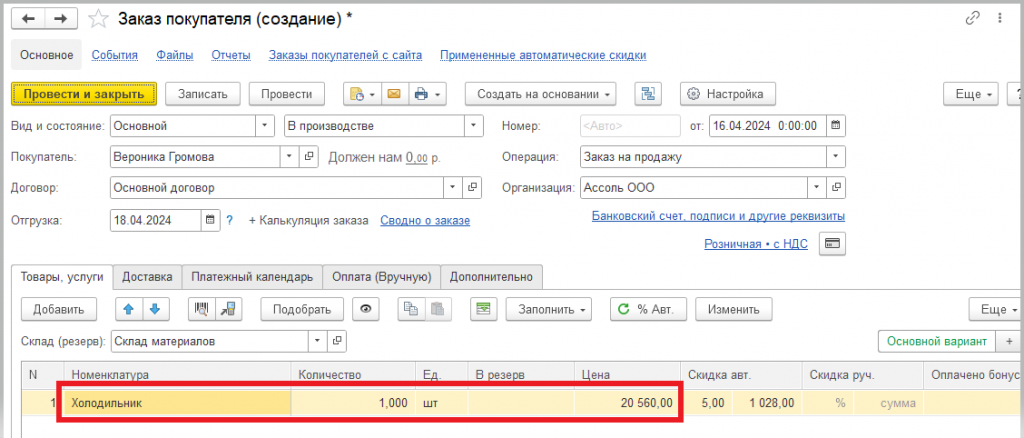Image resolution: width=1024 pixels, height=438 pixels.
Task: Add the document to favorites with star
Action: (x=98, y=19)
